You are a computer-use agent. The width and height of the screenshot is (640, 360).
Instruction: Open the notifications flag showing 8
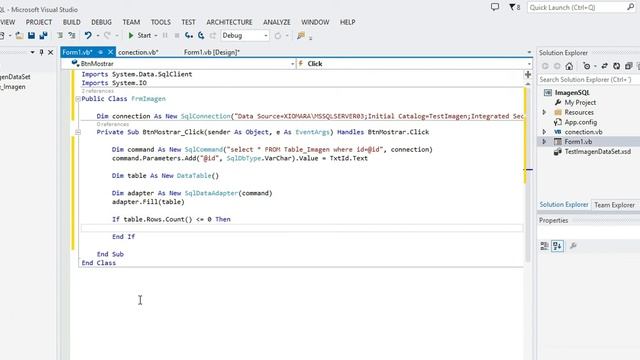click(514, 7)
